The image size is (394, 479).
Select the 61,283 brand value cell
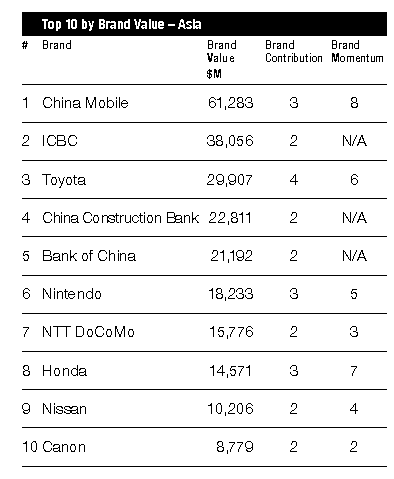231,103
